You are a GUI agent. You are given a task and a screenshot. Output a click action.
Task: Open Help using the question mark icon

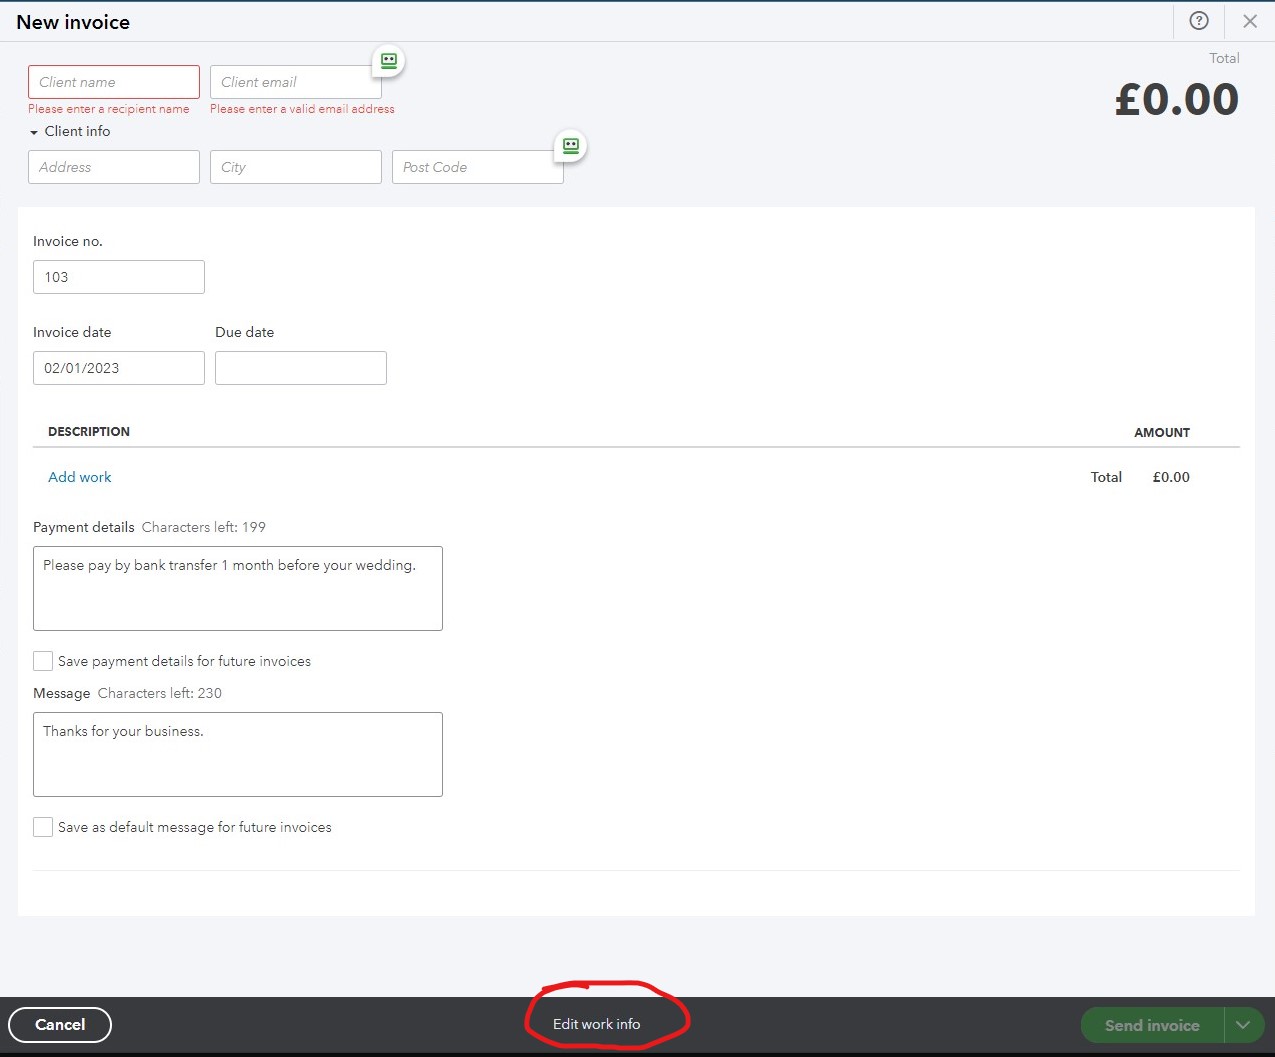[1199, 21]
